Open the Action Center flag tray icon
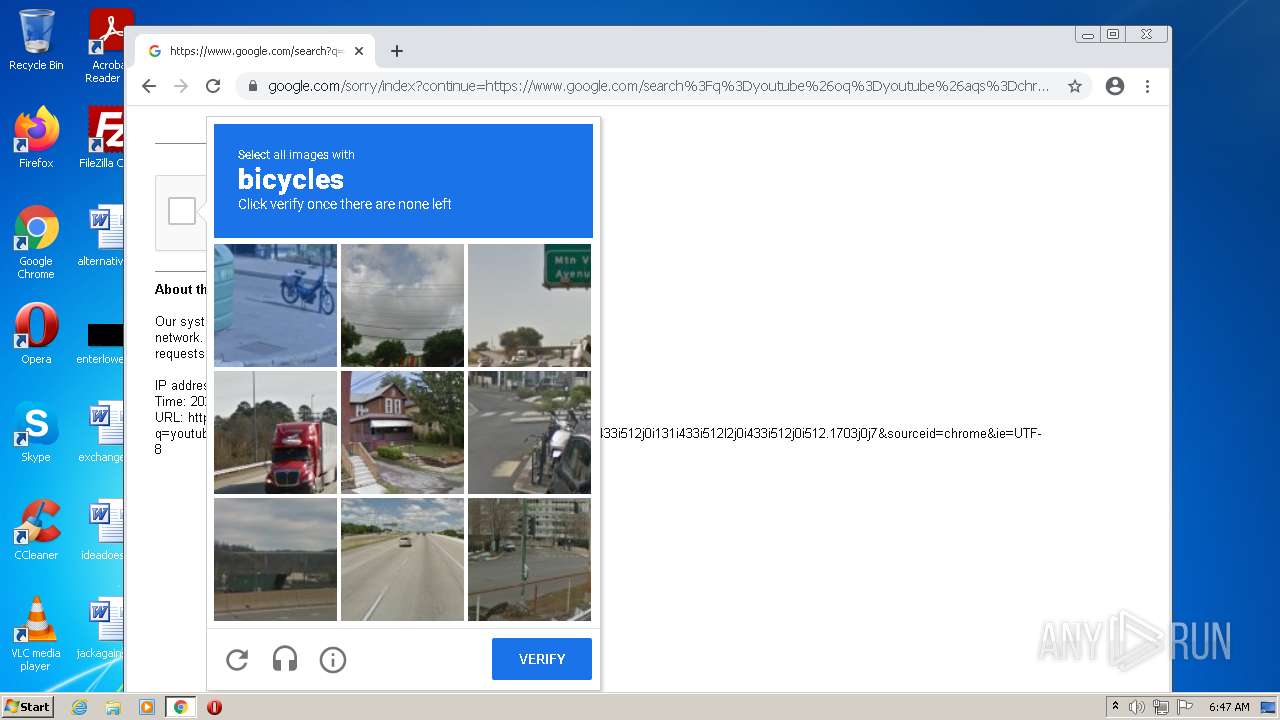This screenshot has width=1280, height=720. [1184, 707]
